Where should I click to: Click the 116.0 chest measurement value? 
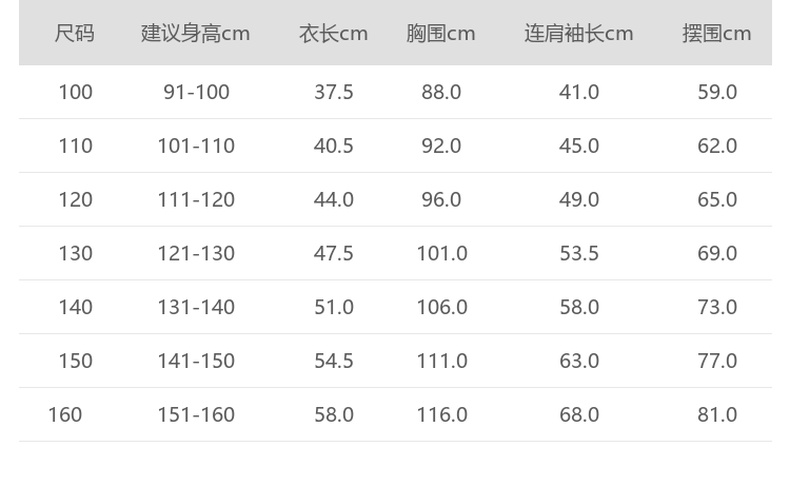coord(442,415)
